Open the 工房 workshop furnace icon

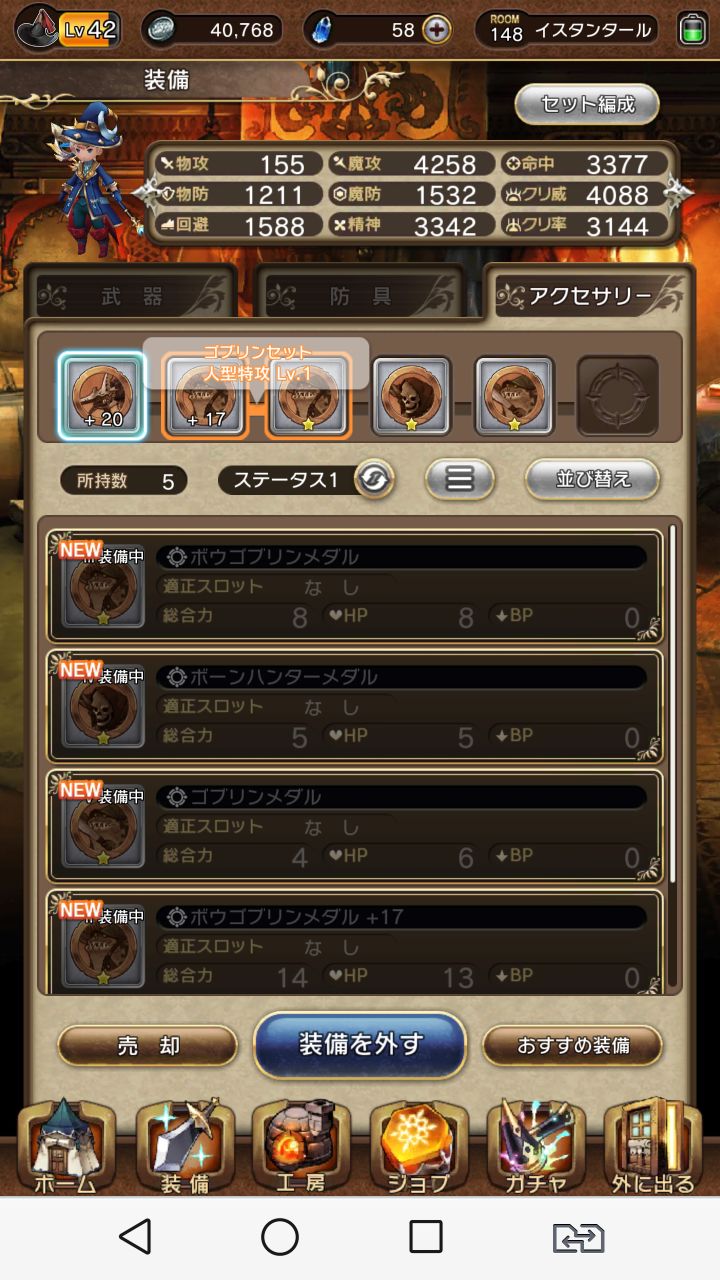[x=300, y=1147]
